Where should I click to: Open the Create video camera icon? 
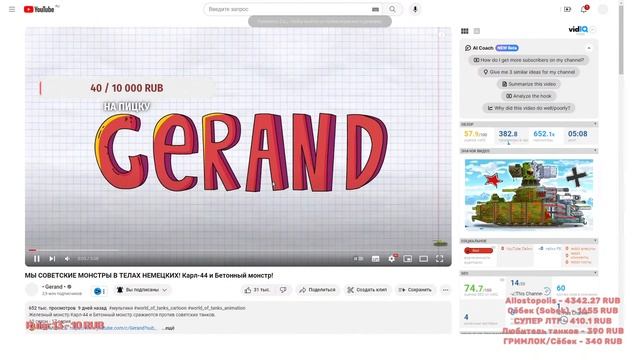pos(567,9)
